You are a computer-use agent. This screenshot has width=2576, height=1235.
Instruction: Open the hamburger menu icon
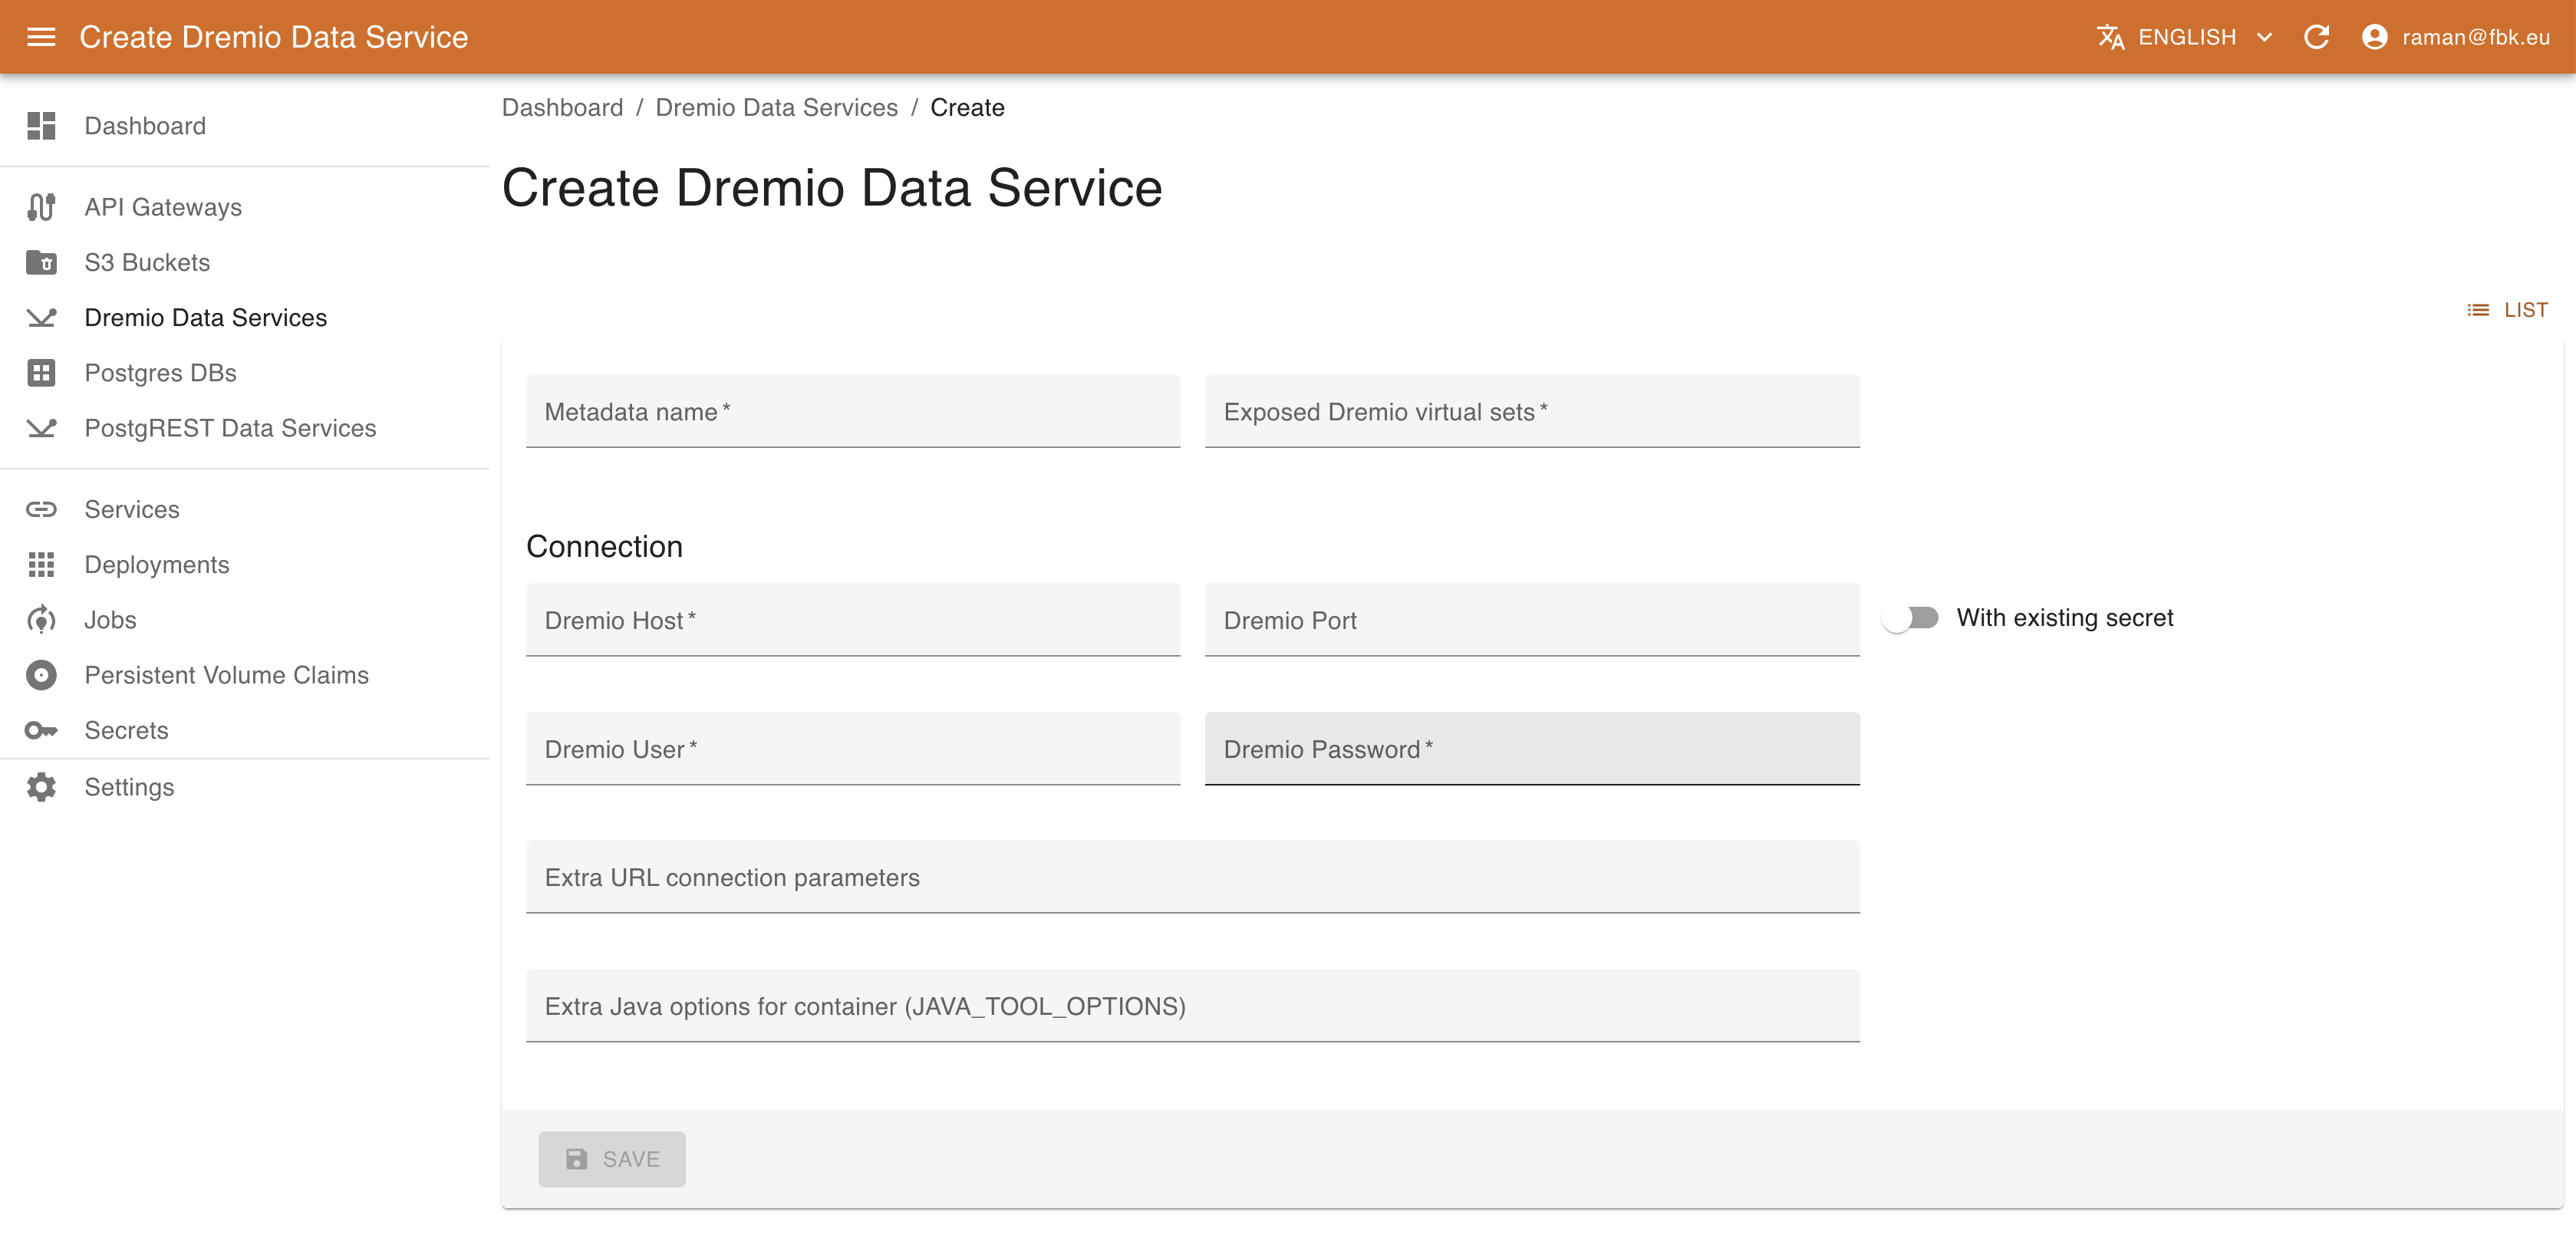[41, 37]
